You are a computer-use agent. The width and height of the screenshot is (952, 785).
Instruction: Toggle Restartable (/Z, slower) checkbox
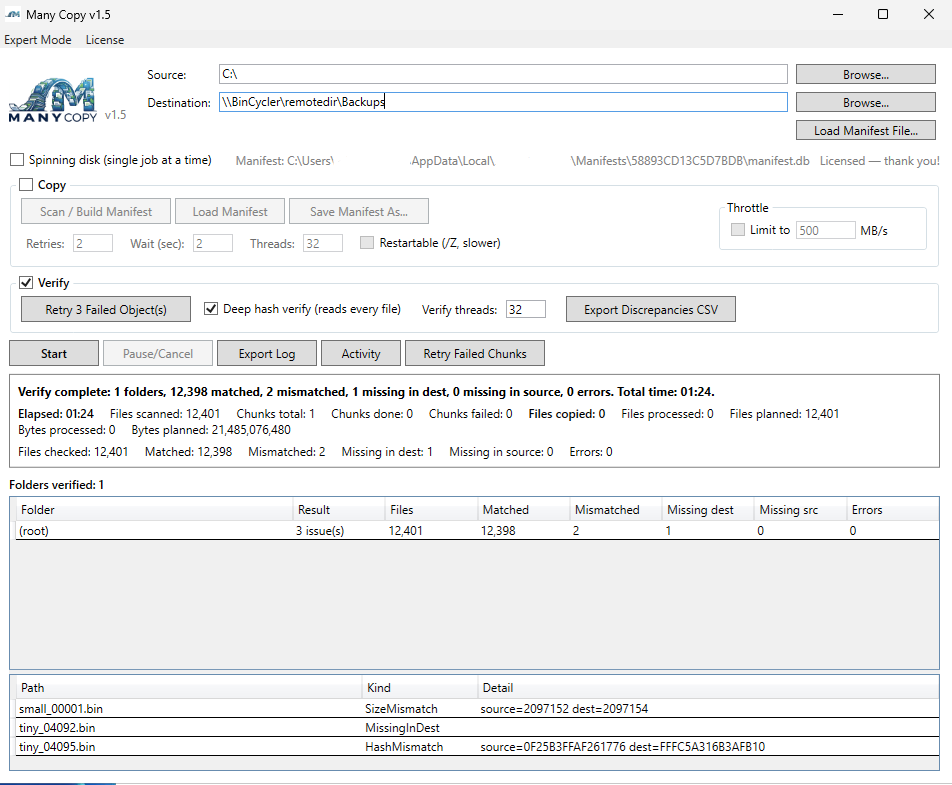click(x=367, y=243)
